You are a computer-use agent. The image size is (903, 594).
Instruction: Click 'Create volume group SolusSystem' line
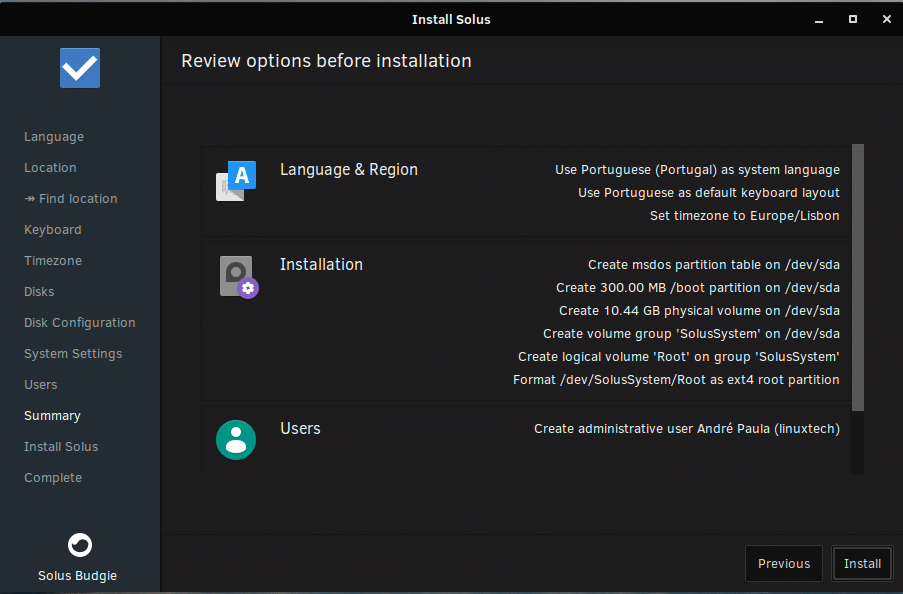tap(691, 334)
